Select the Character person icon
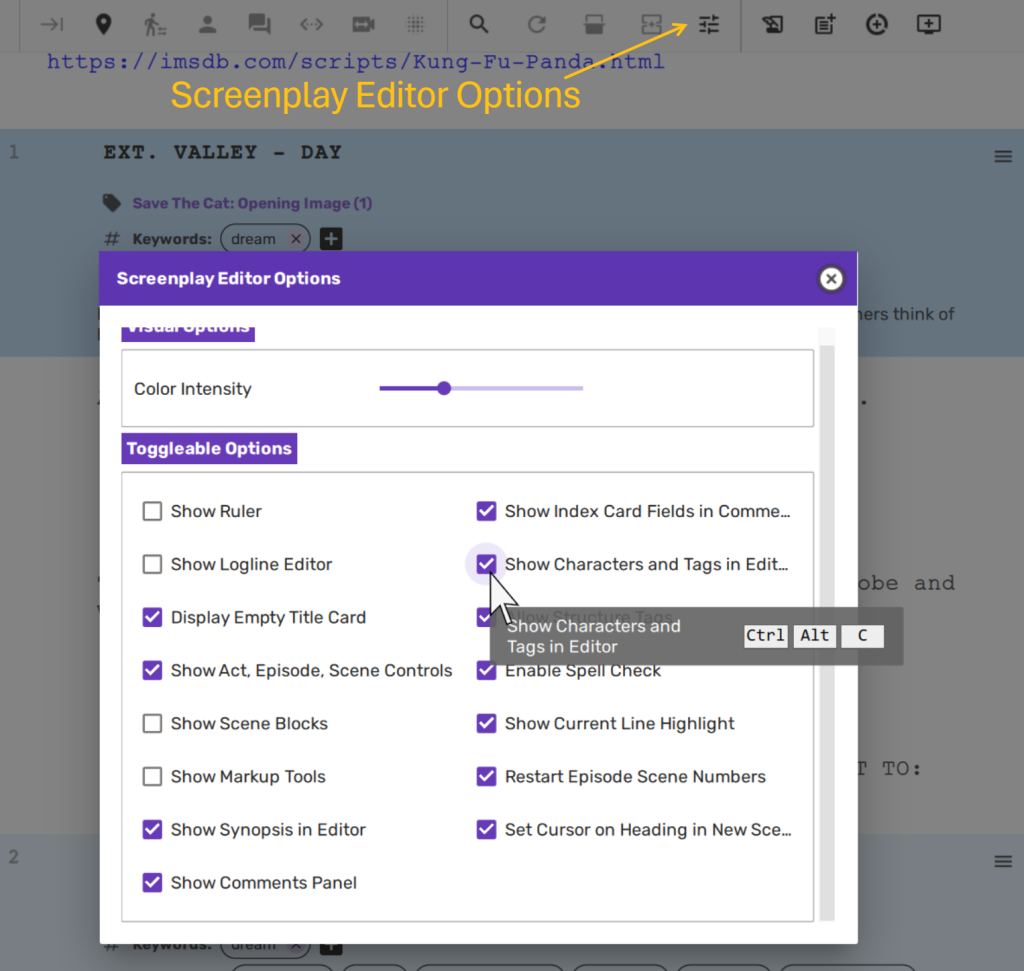 click(207, 24)
